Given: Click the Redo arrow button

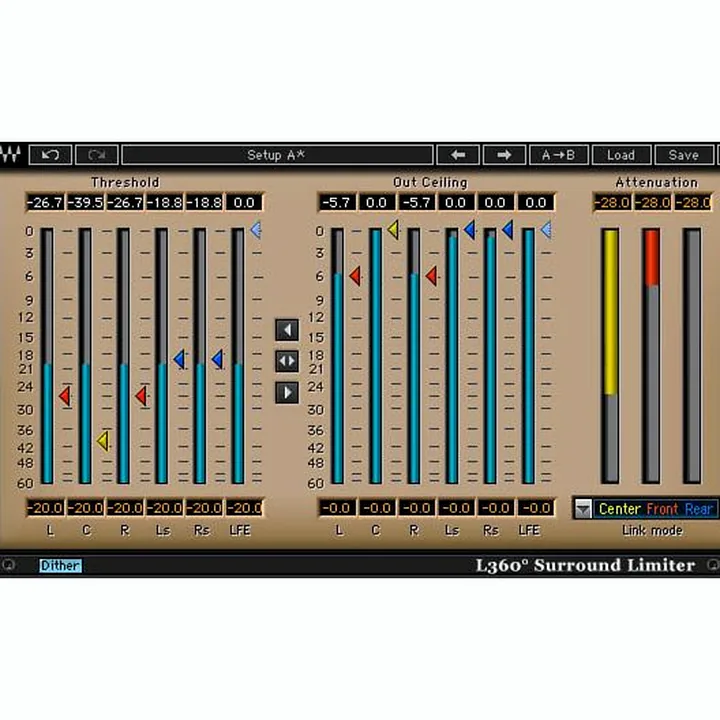Looking at the screenshot, I should coord(97,155).
